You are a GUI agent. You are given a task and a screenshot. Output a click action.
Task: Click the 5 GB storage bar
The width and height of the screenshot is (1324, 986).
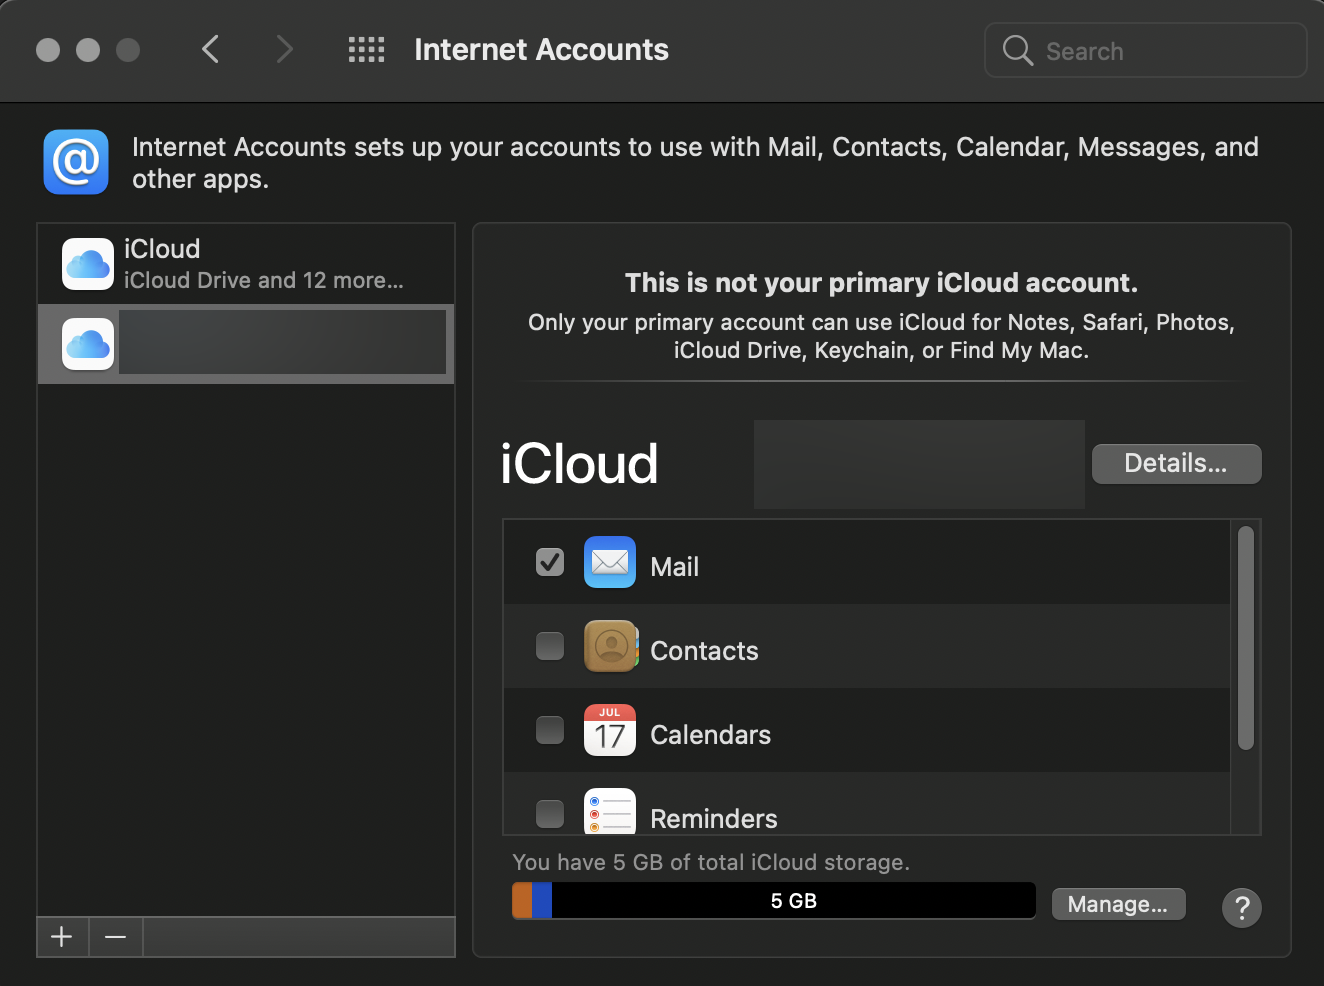click(774, 900)
